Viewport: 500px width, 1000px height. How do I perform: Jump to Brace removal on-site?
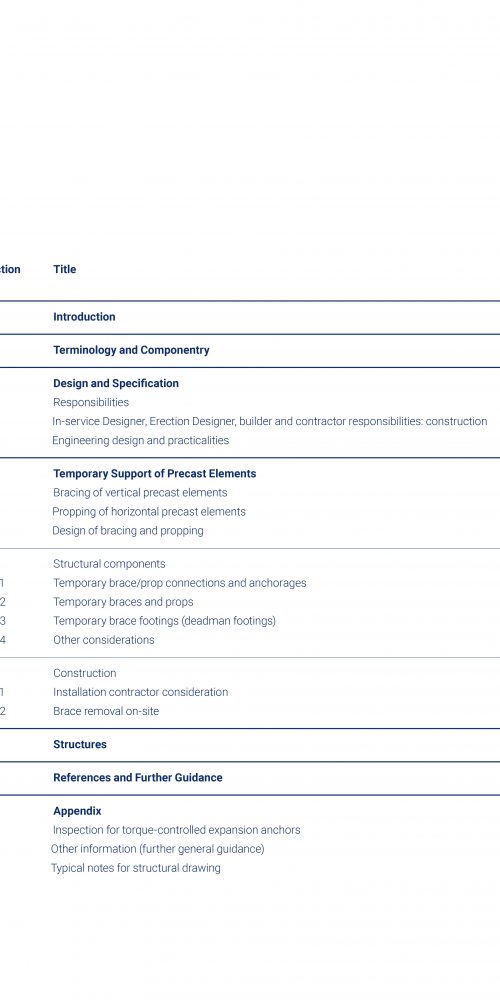[x=106, y=711]
